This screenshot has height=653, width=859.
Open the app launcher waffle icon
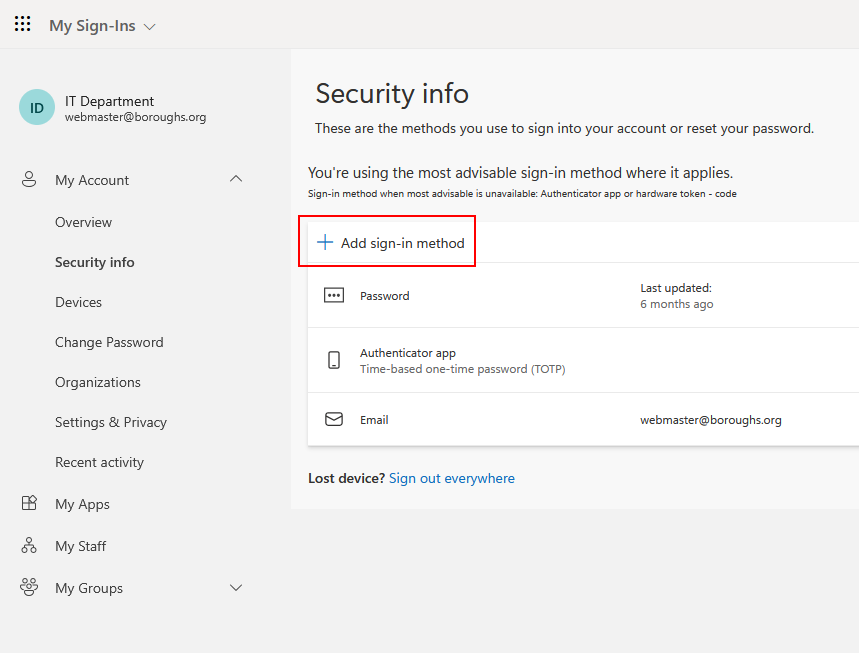(x=22, y=24)
